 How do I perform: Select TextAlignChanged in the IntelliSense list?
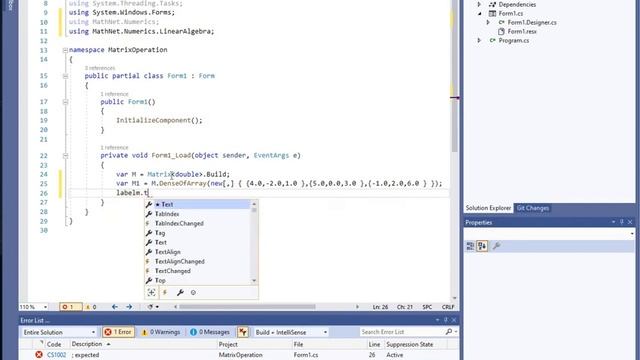tap(199, 261)
